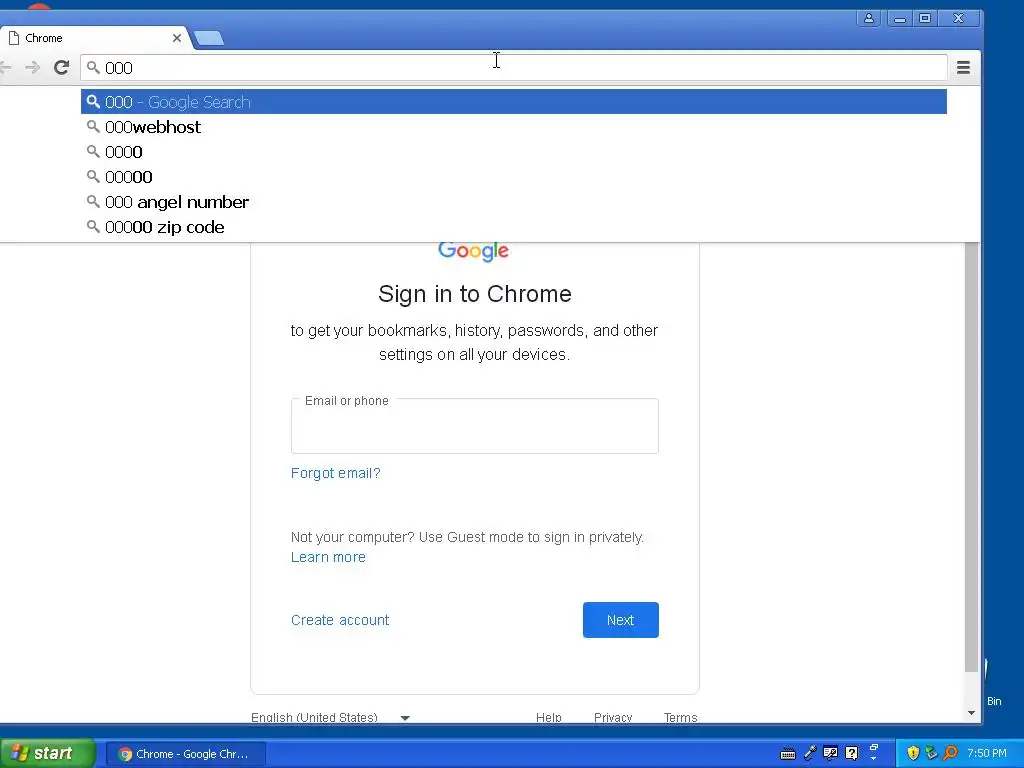Open a new tab
Screen dimensions: 1024x768
[209, 38]
